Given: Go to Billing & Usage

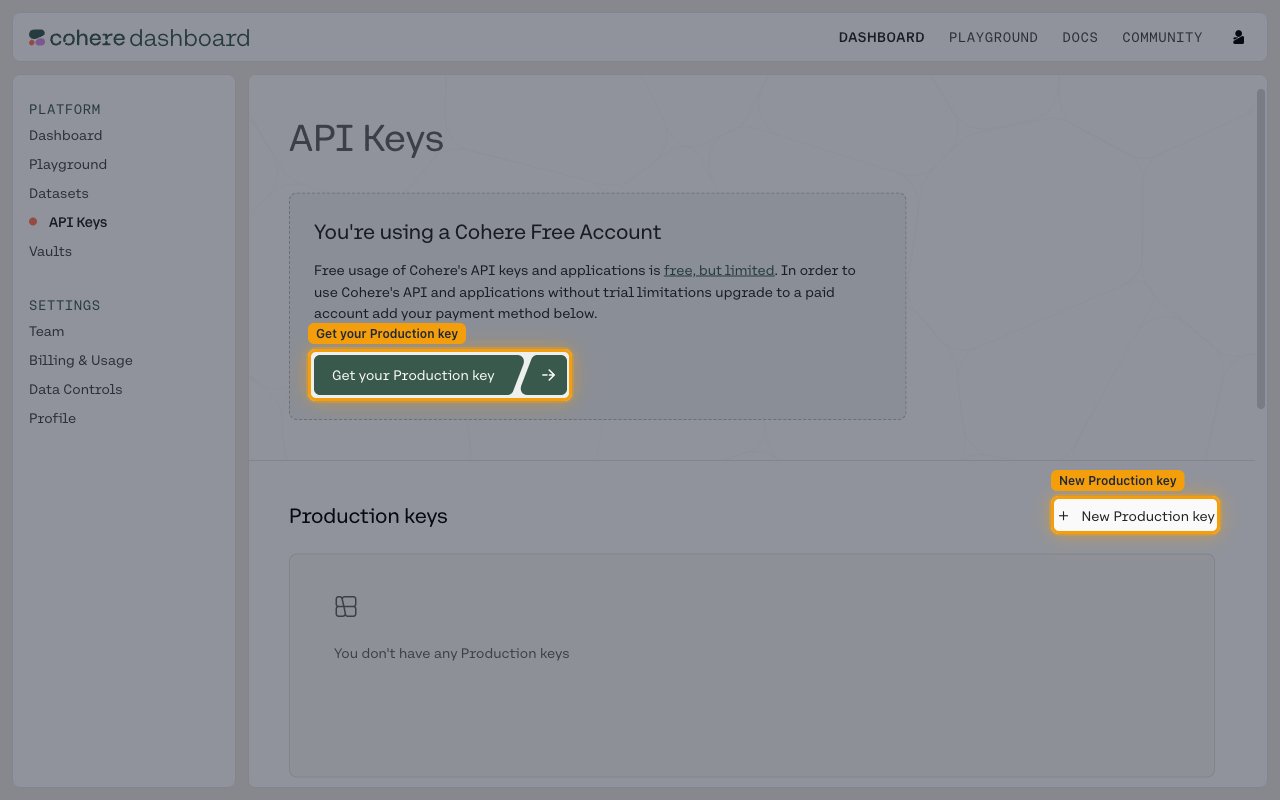Looking at the screenshot, I should (x=81, y=360).
